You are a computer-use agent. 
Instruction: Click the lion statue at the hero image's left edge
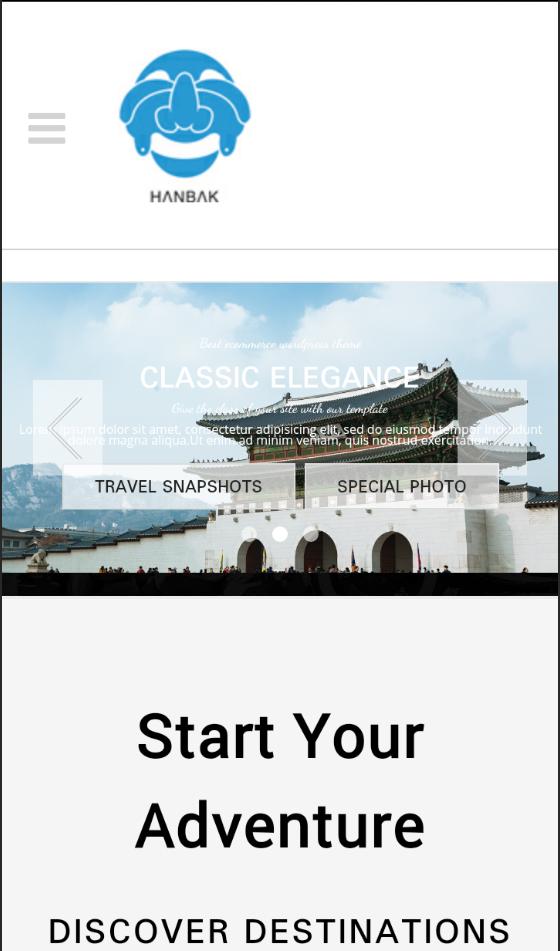coord(38,560)
